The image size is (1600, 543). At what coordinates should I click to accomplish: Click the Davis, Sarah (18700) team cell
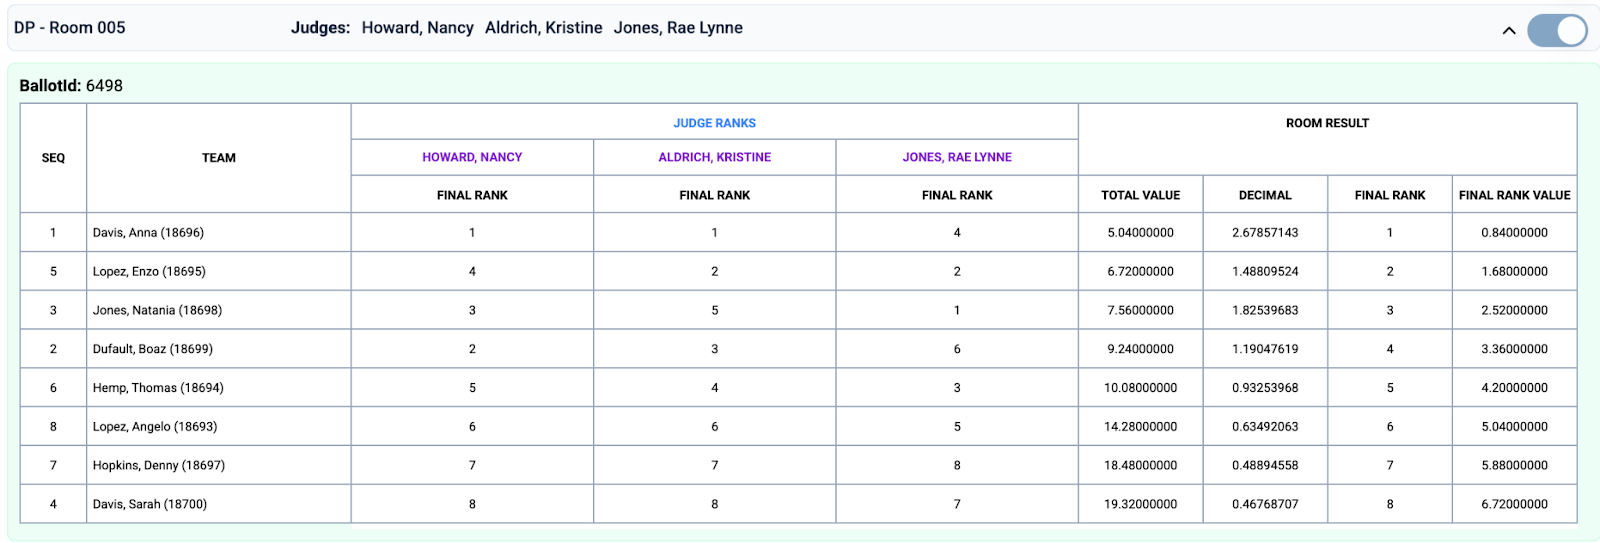(x=150, y=505)
